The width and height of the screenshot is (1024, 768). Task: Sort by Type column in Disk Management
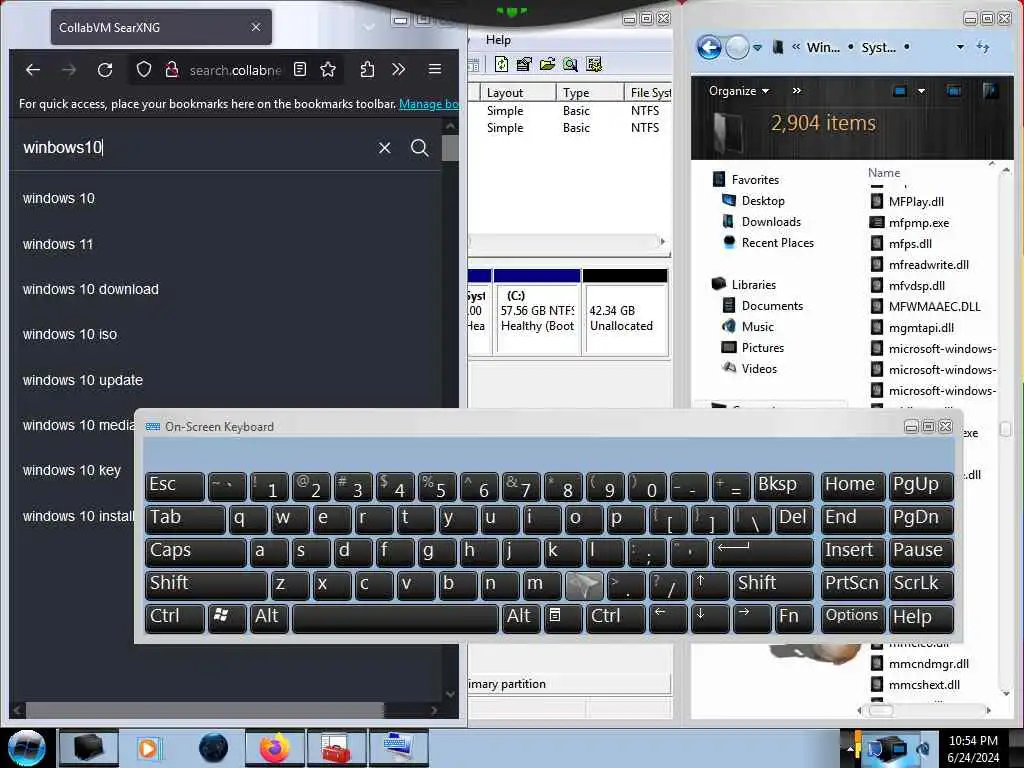[x=590, y=92]
